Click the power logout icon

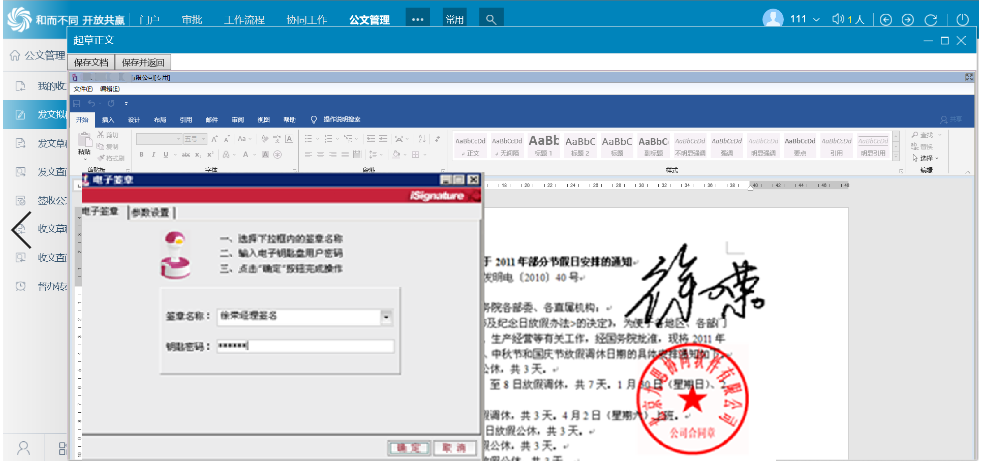(963, 19)
